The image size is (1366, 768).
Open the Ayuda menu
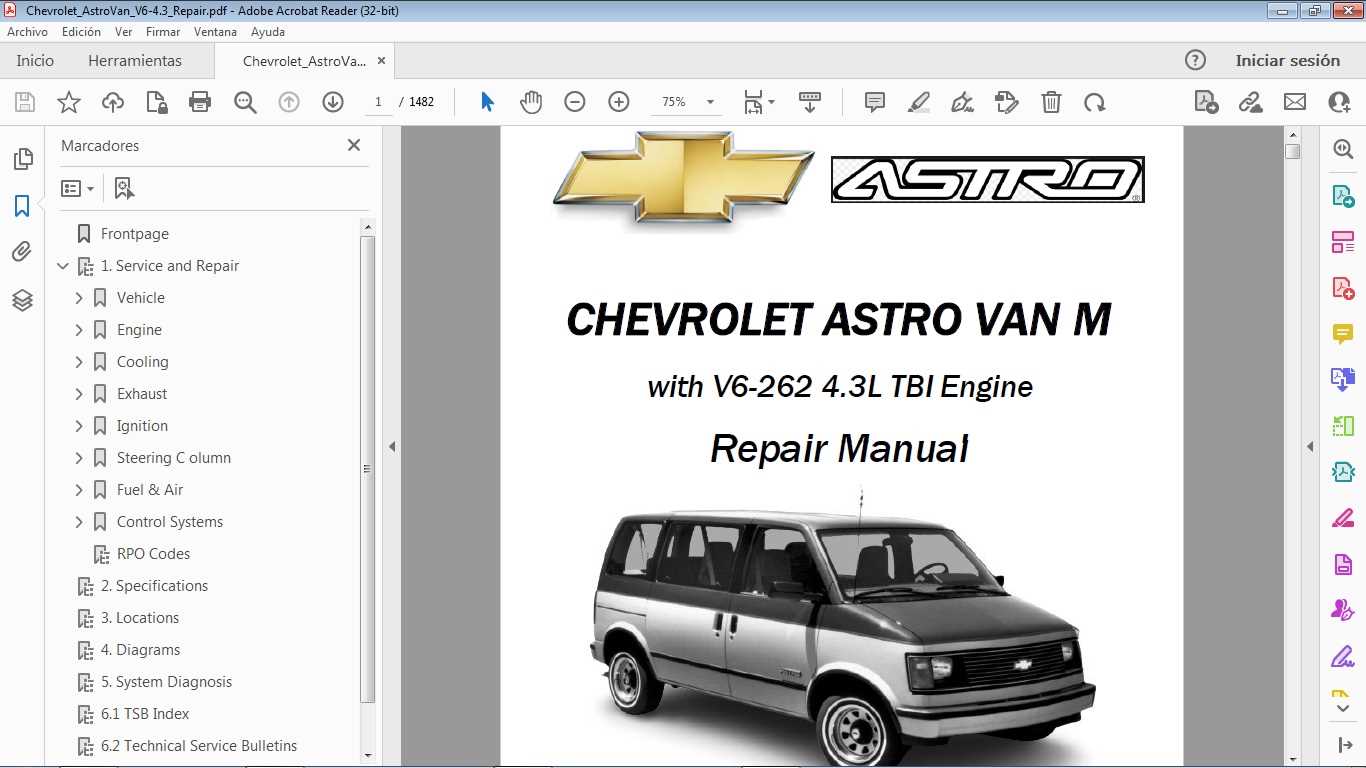[268, 32]
